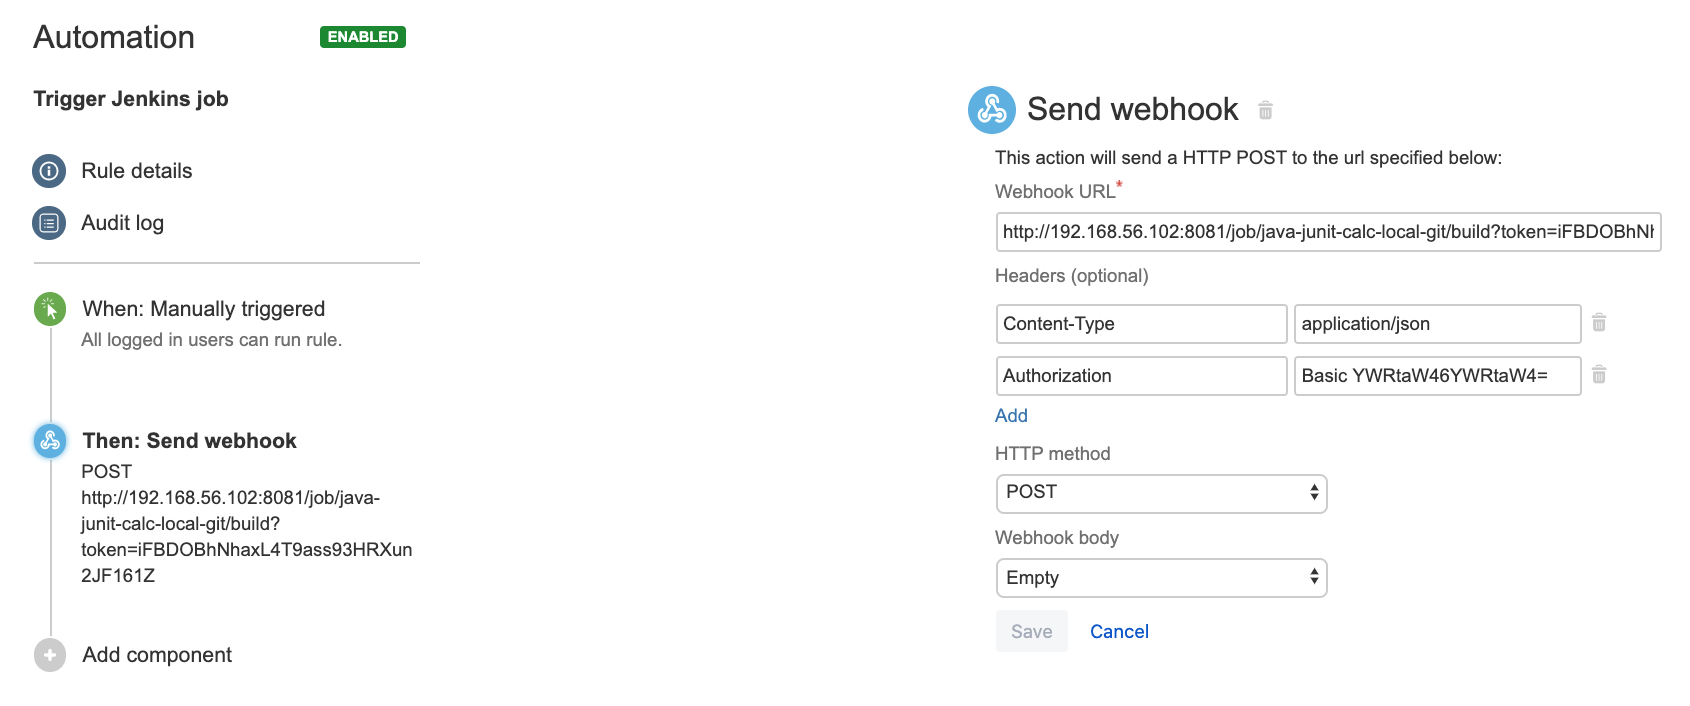Select the Then: Send webhook step
Viewport: 1690px width, 706px height.
(x=189, y=441)
